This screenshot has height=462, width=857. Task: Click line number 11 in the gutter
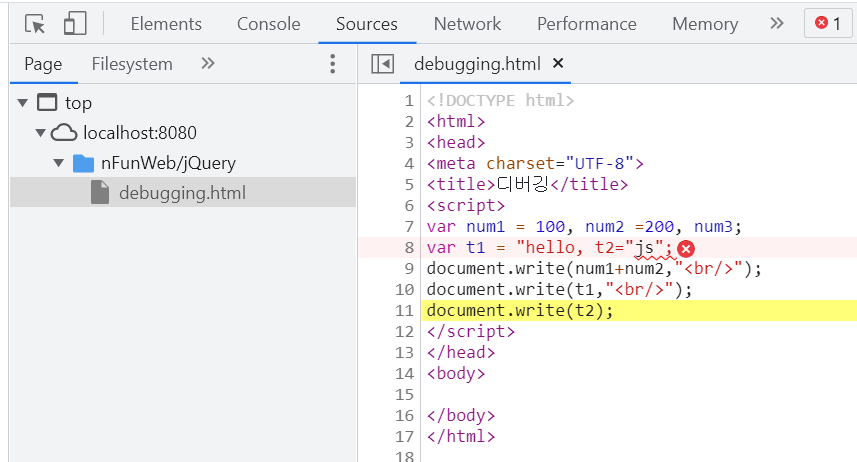(x=404, y=311)
